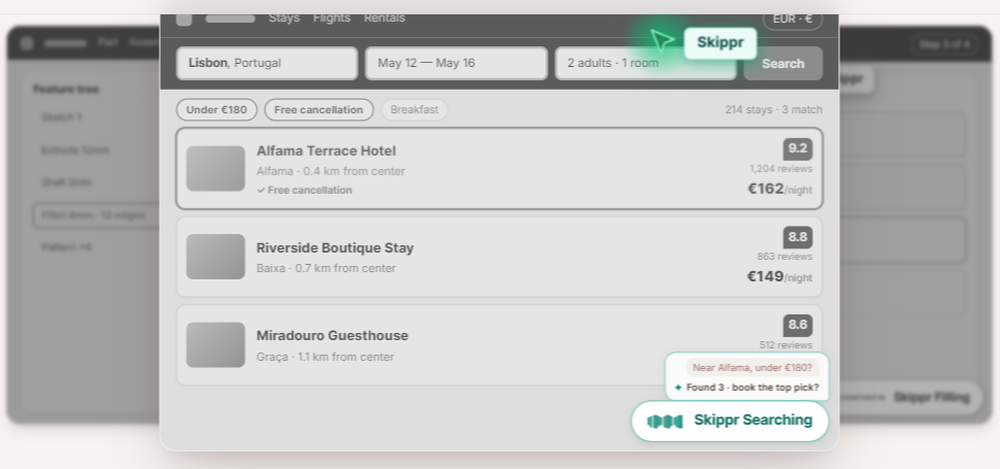Screen dimensions: 1000x469
Task: Switch to the Flights tab
Action: click(x=332, y=18)
